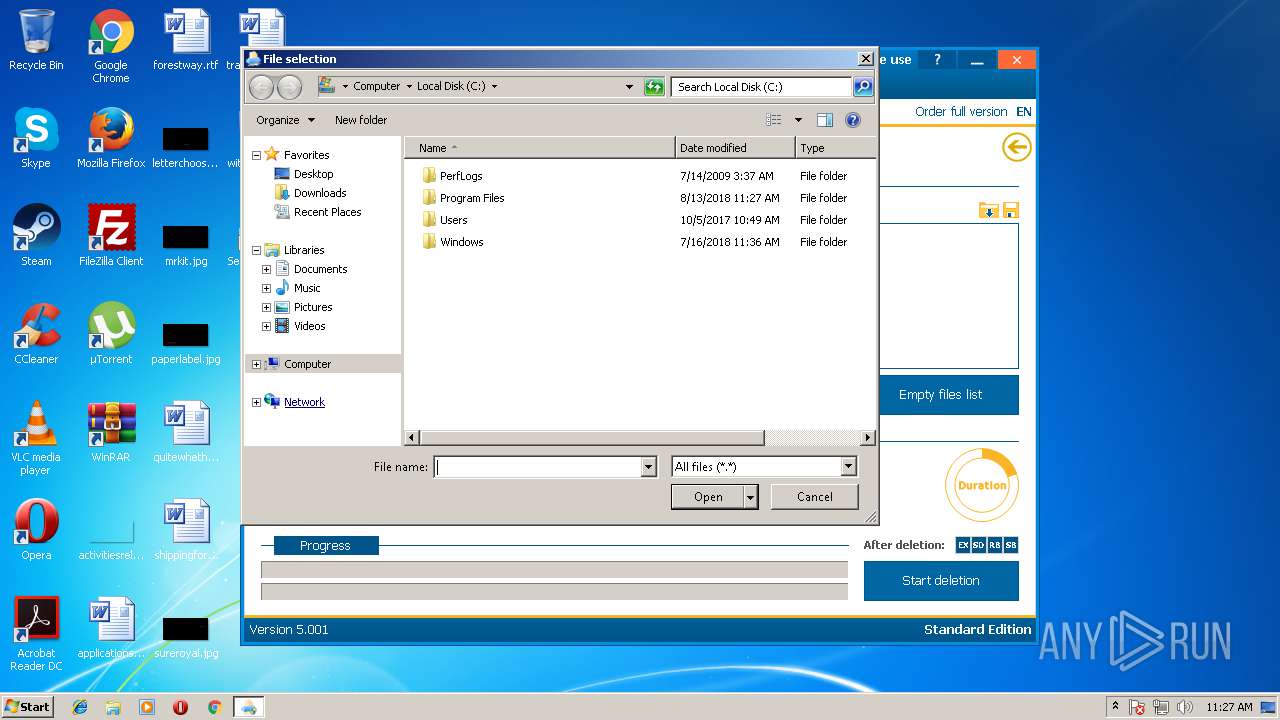The image size is (1280, 720).
Task: Open the File name history dropdown
Action: tap(648, 467)
